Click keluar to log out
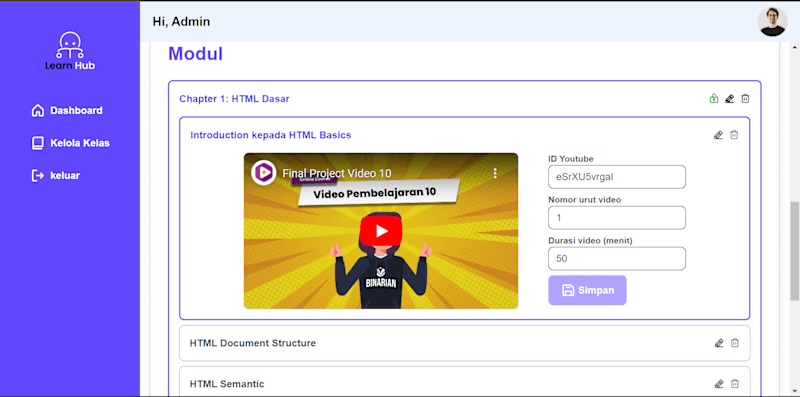The image size is (800, 397). pos(56,176)
